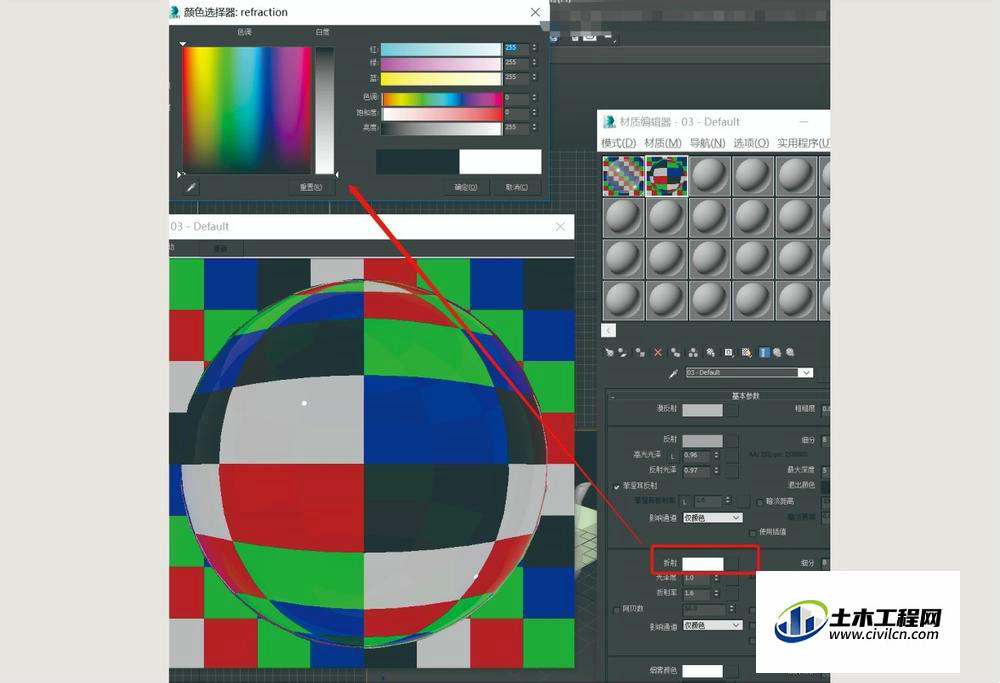
Task: Click the Go to Parent icon
Action: point(777,352)
